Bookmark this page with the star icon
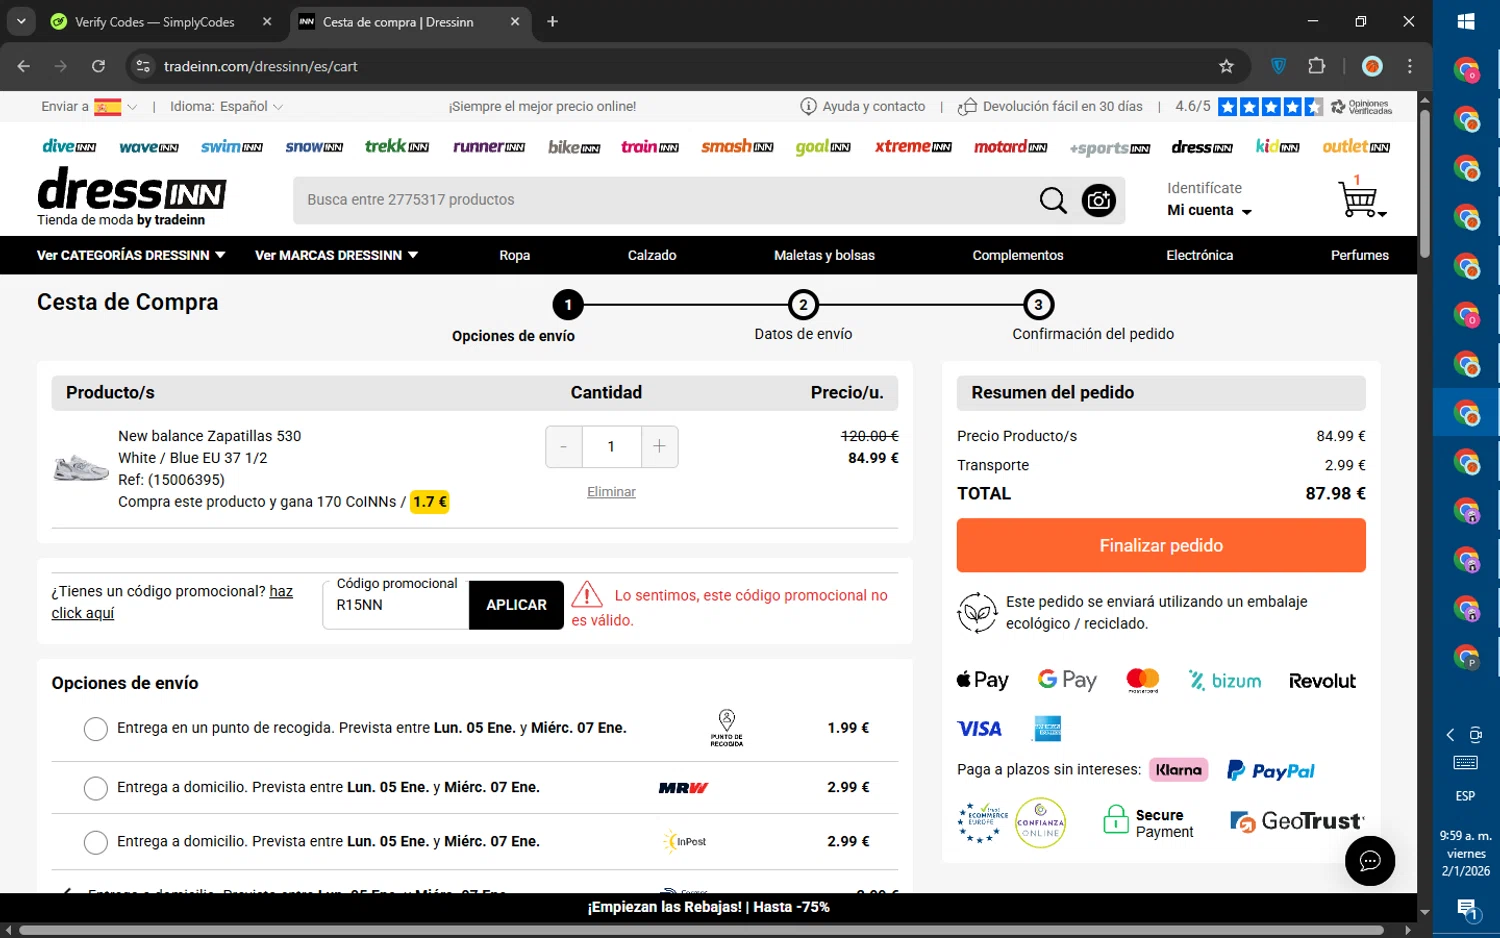 [x=1226, y=66]
